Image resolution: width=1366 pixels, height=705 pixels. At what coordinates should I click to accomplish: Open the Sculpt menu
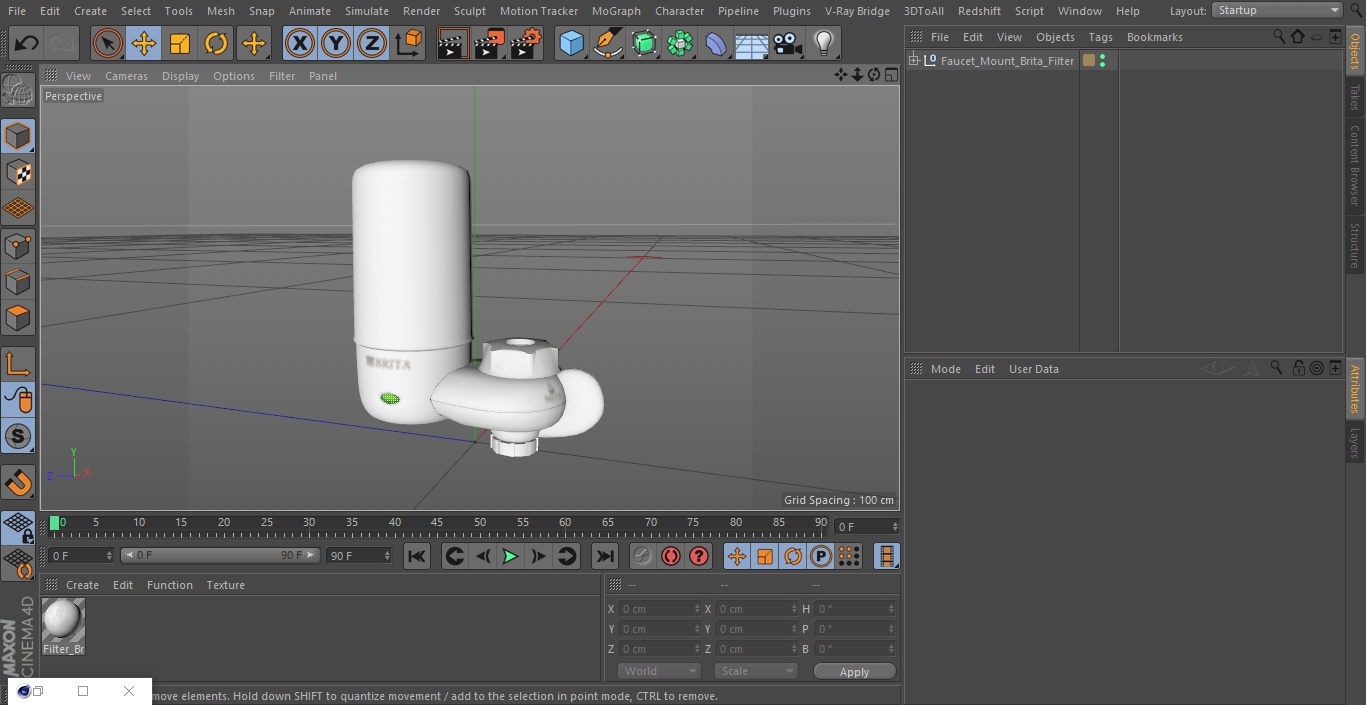pyautogui.click(x=469, y=11)
